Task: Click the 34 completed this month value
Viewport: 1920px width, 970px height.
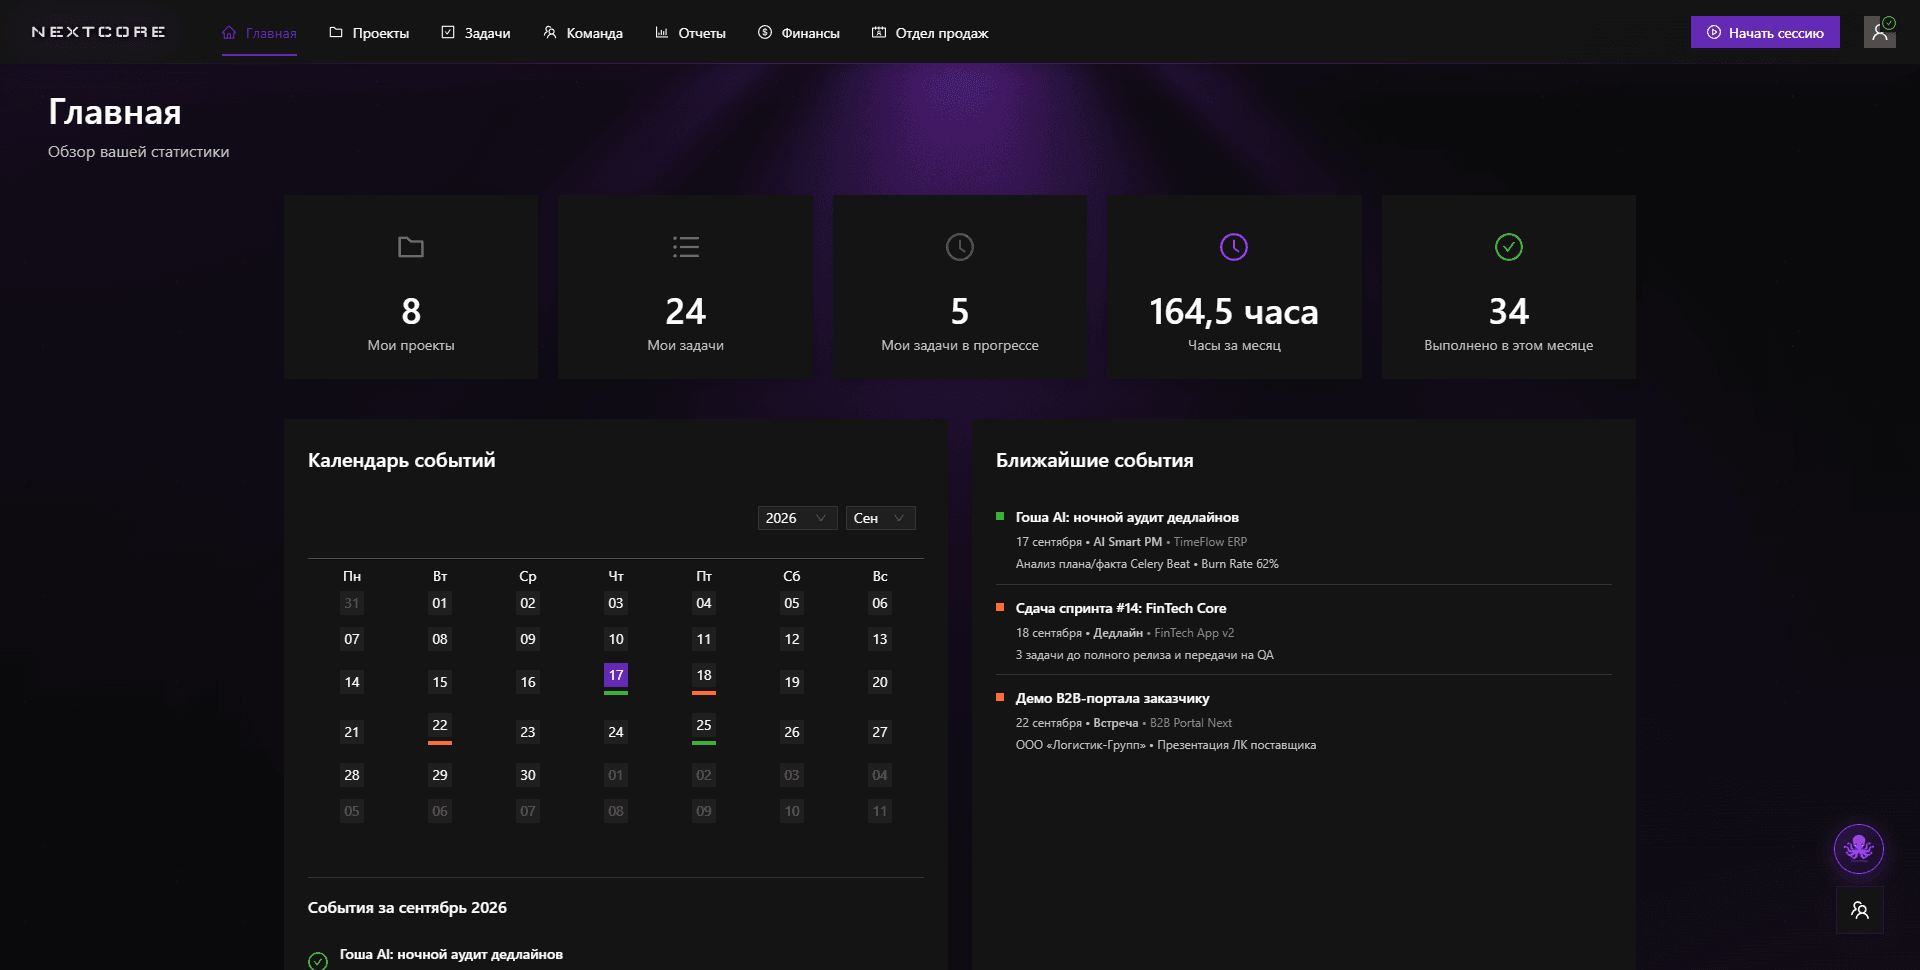Action: point(1509,312)
